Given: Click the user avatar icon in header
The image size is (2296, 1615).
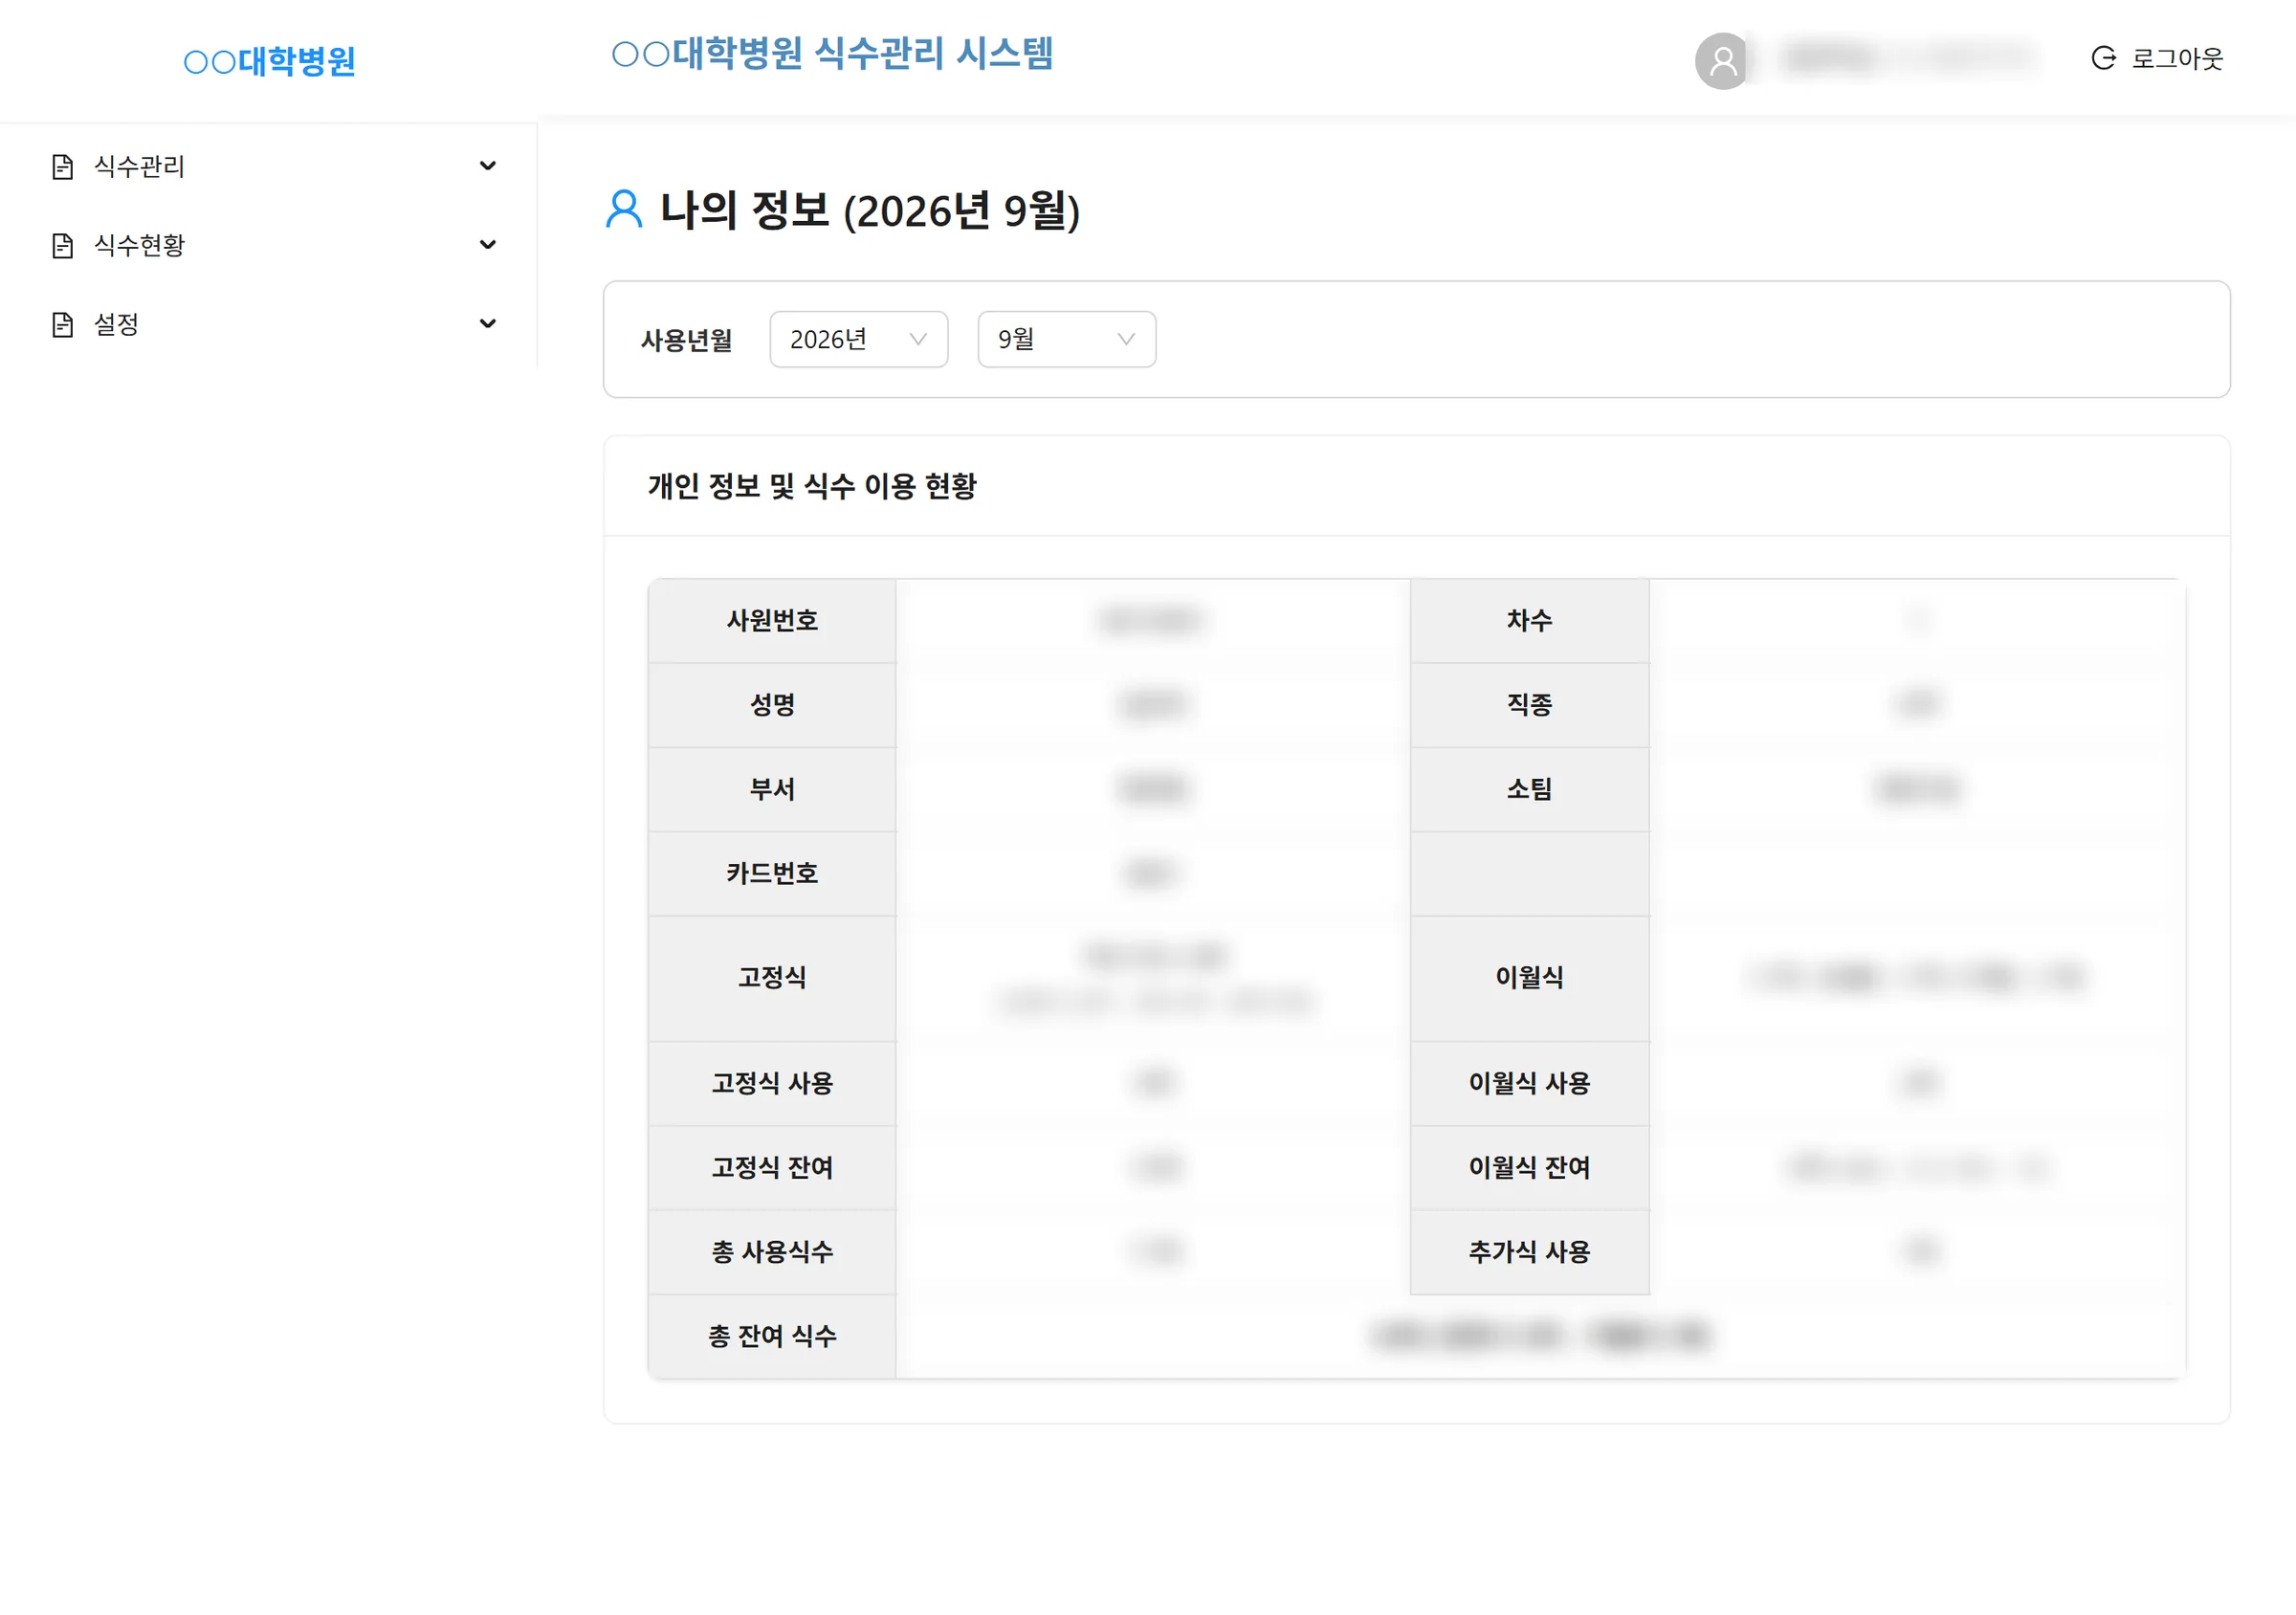Looking at the screenshot, I should click(x=1722, y=61).
